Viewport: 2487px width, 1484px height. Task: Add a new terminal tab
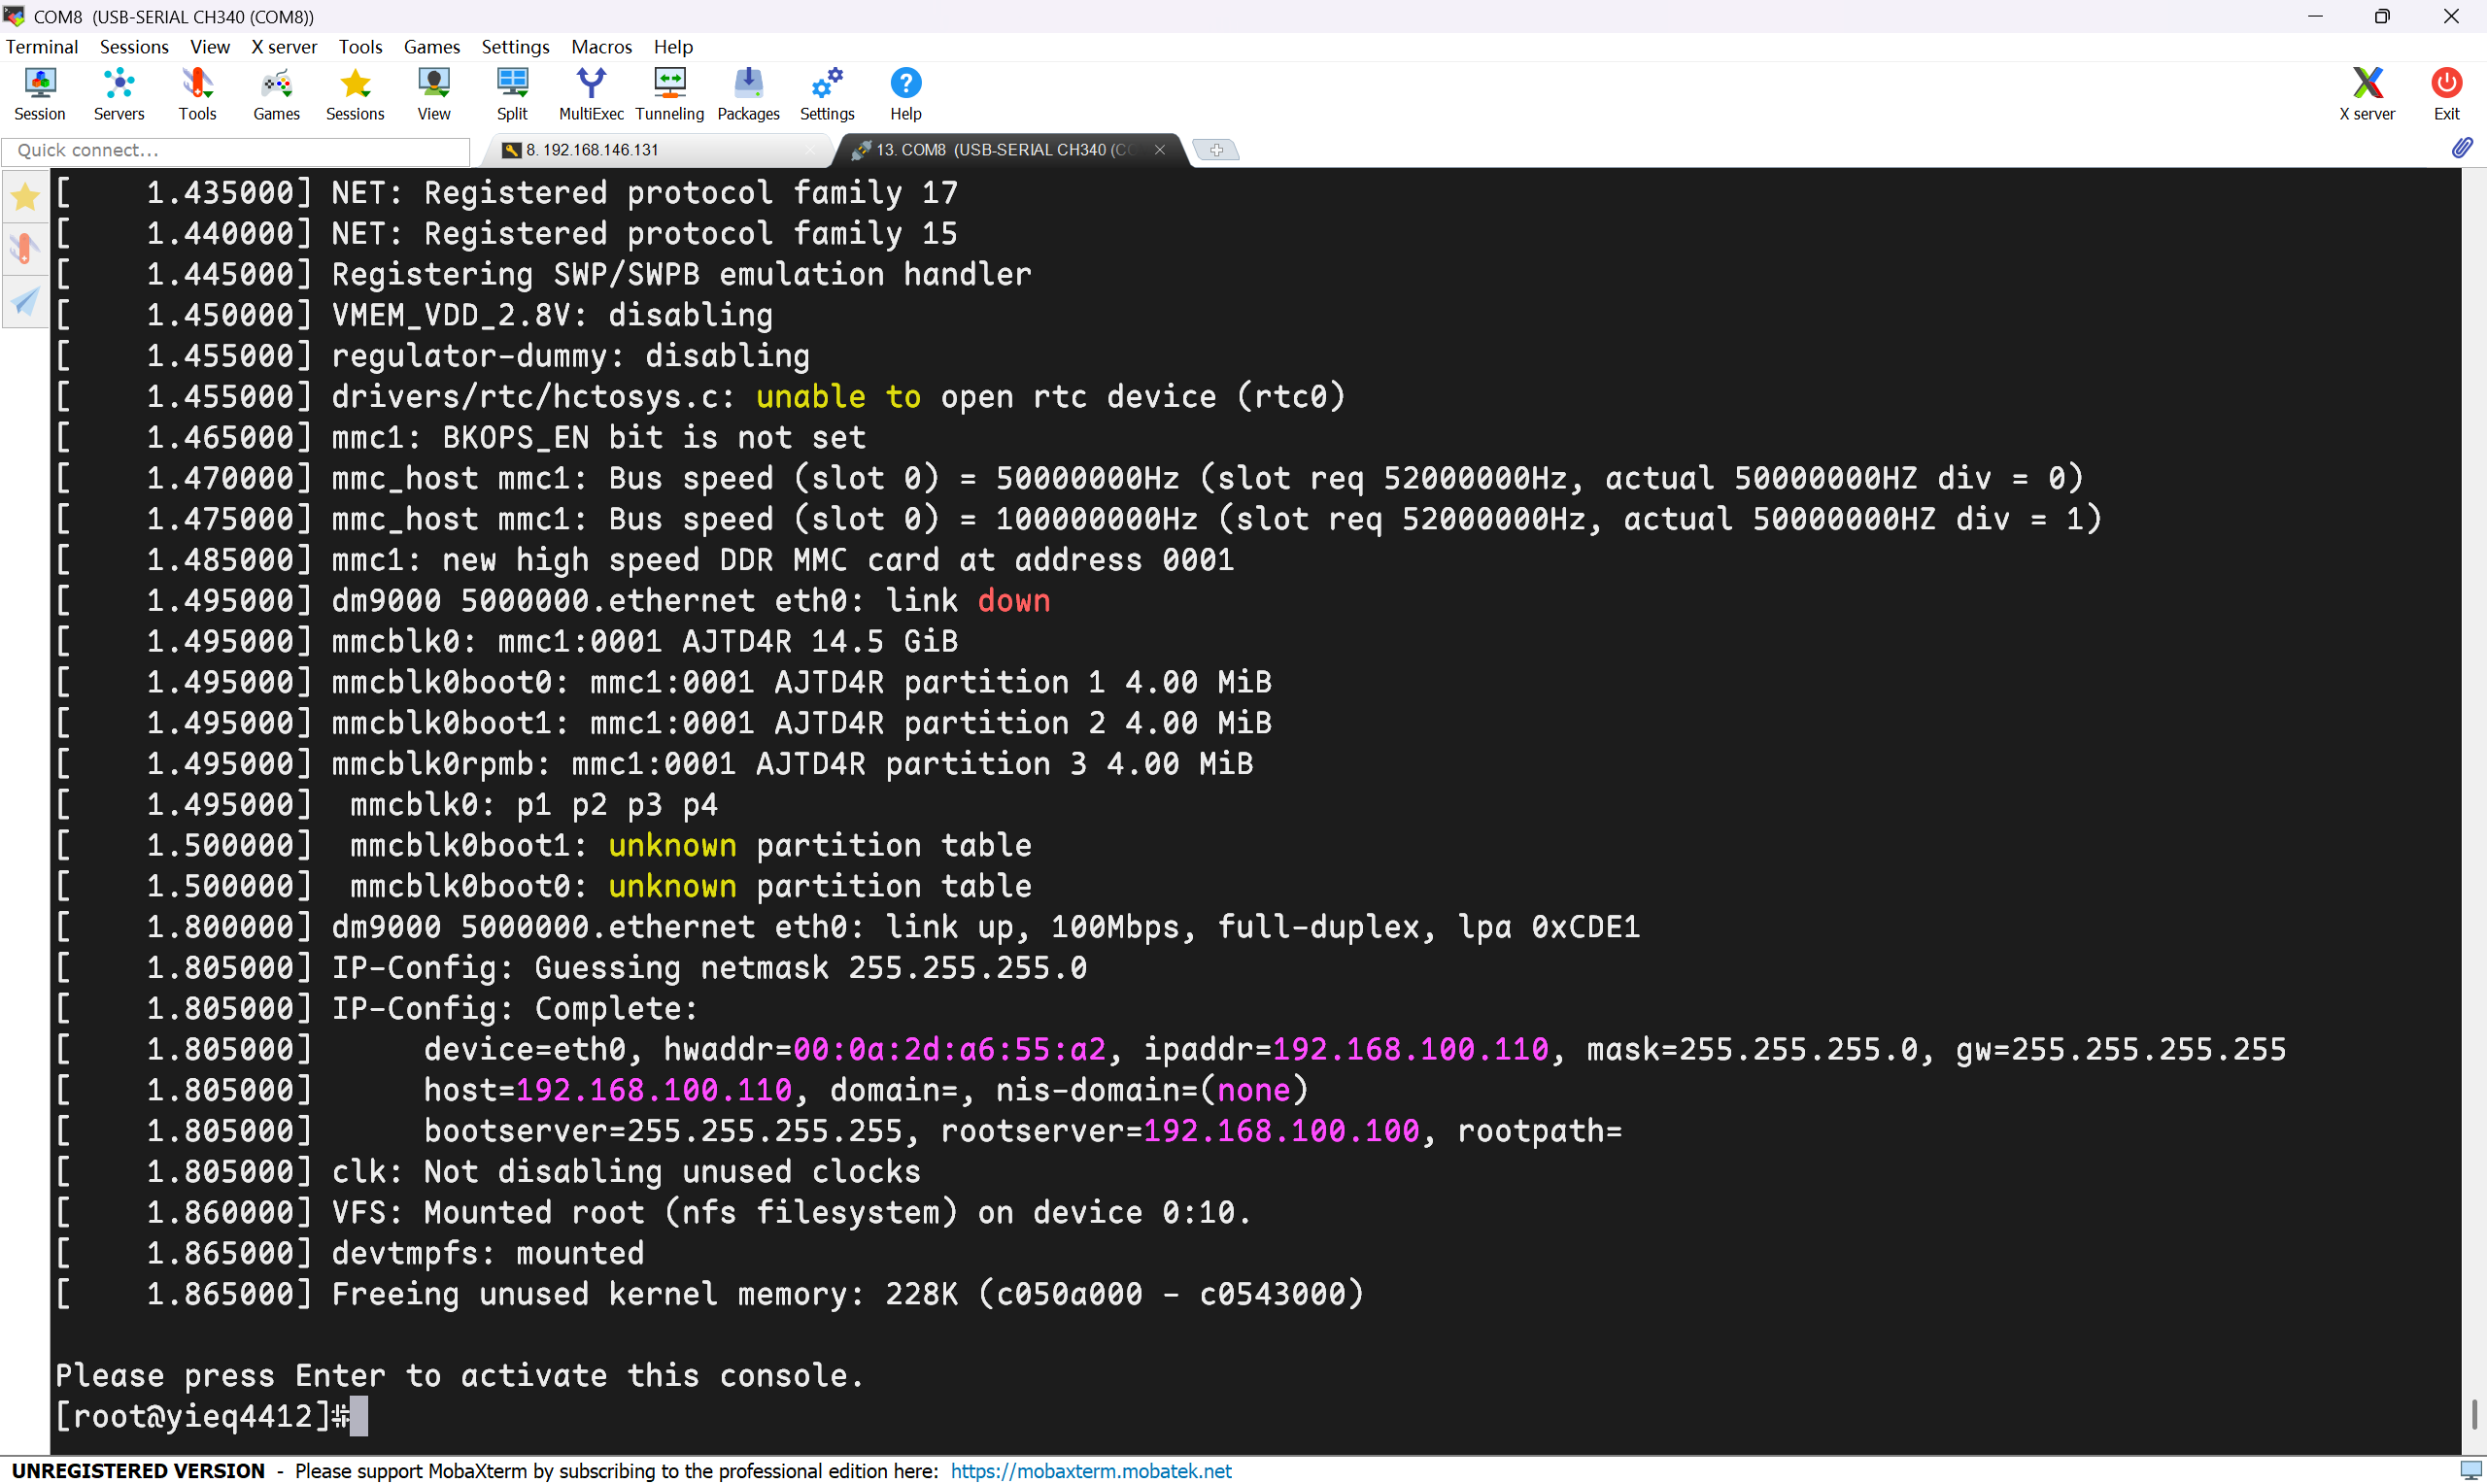(x=1216, y=150)
